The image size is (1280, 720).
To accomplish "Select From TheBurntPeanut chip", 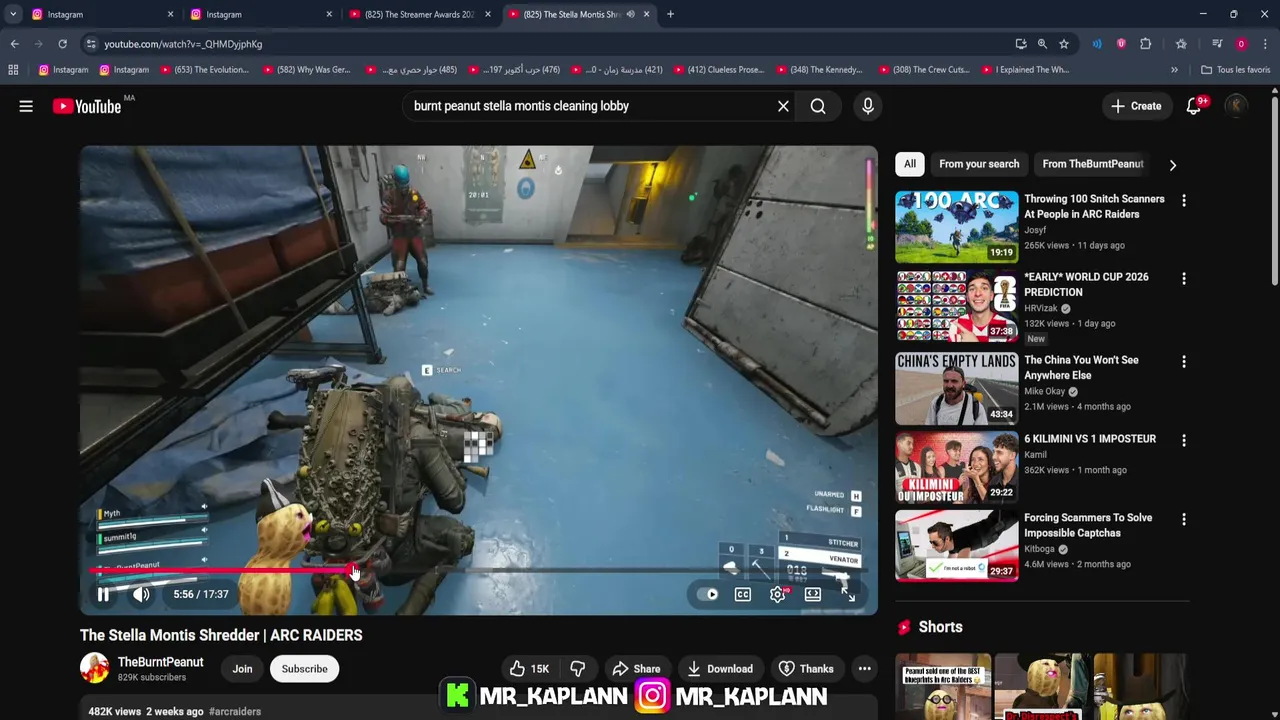I will coord(1092,164).
